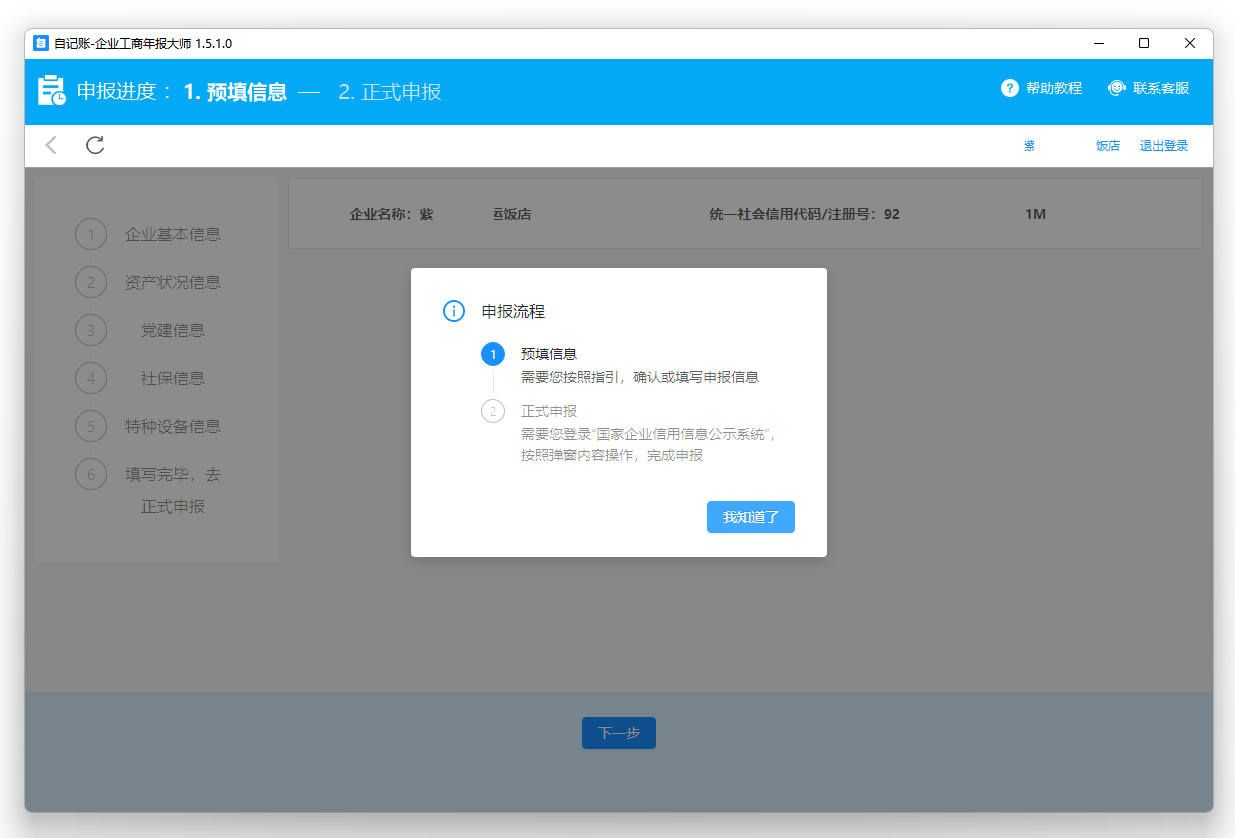Open 特种设备信息 step

[x=172, y=427]
